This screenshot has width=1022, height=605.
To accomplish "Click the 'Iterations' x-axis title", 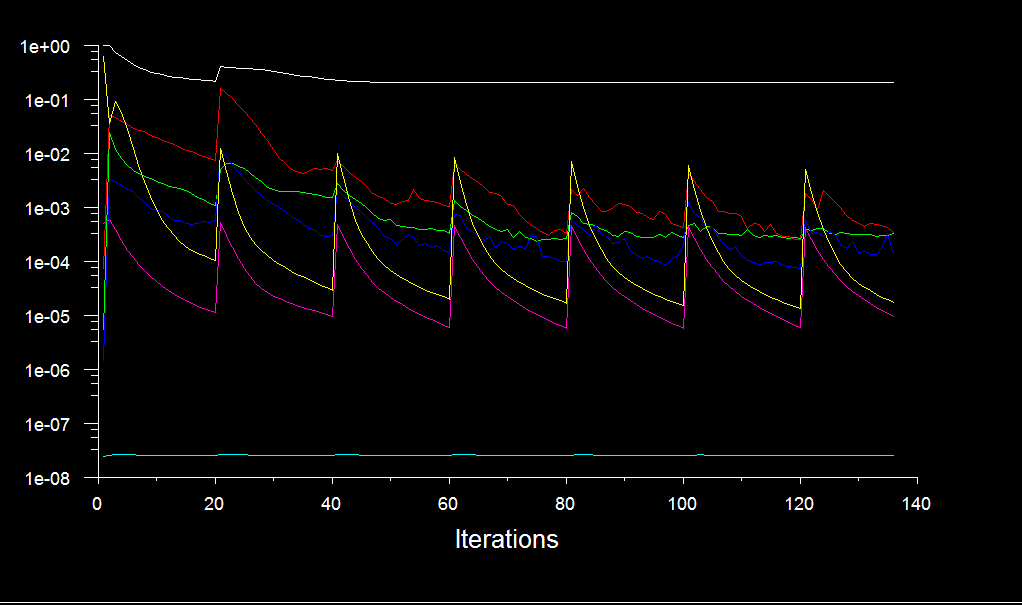I will coord(506,539).
